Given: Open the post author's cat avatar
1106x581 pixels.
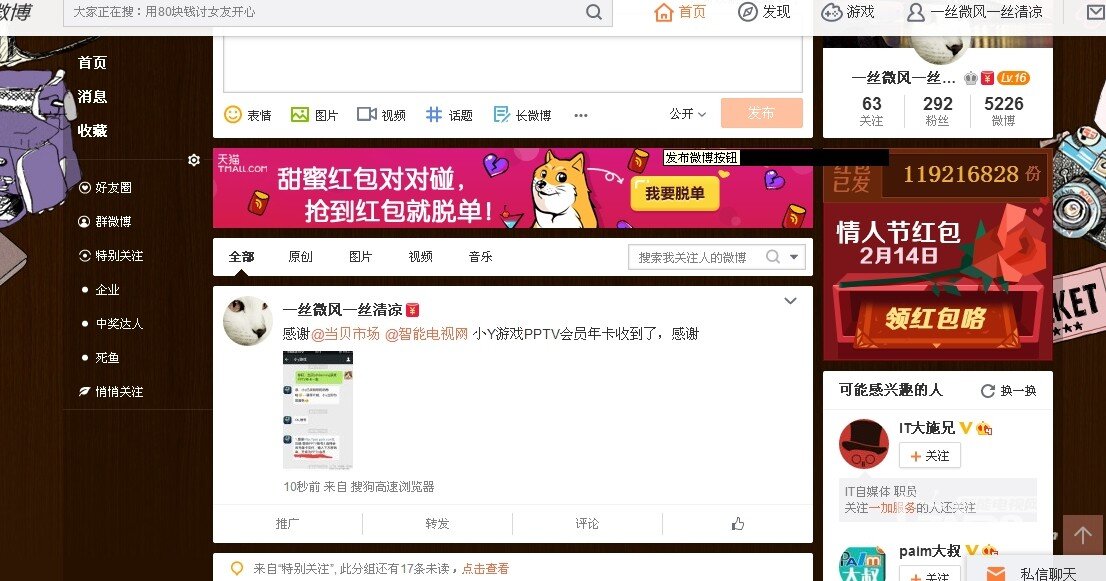Looking at the screenshot, I should [248, 321].
